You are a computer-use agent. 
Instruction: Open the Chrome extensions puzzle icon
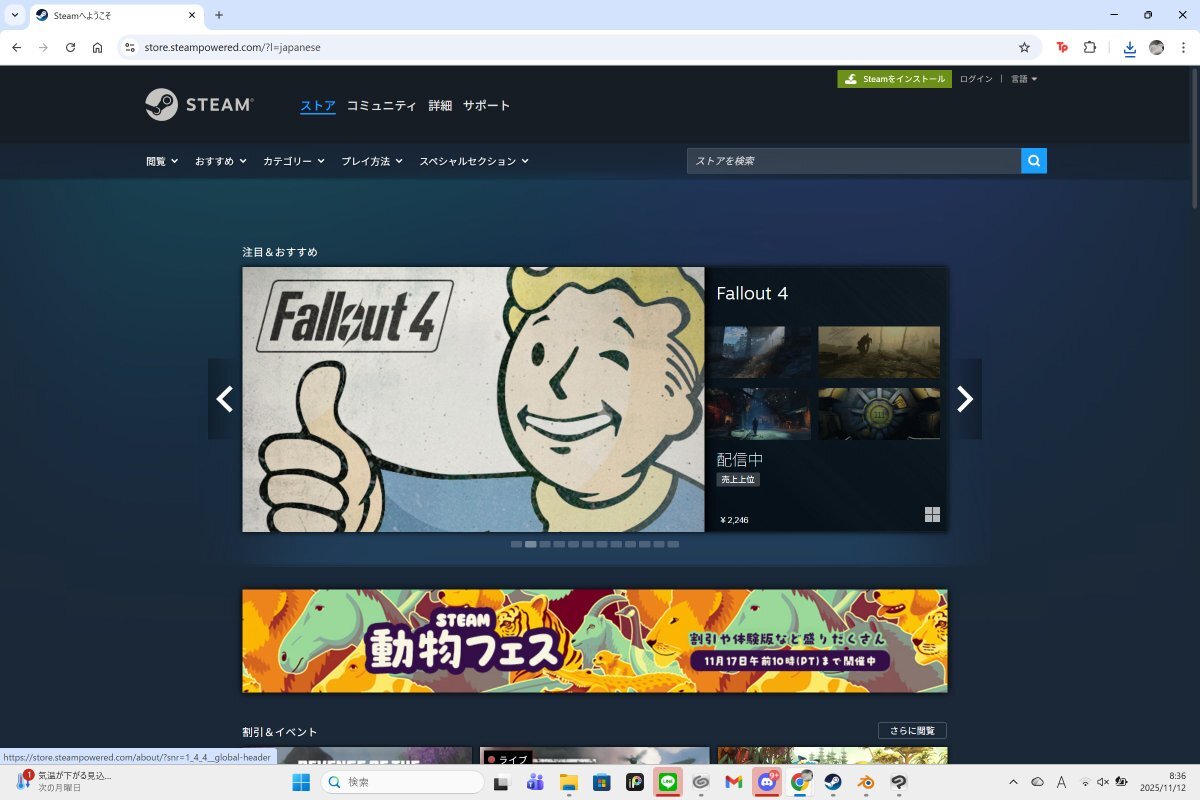pos(1090,47)
